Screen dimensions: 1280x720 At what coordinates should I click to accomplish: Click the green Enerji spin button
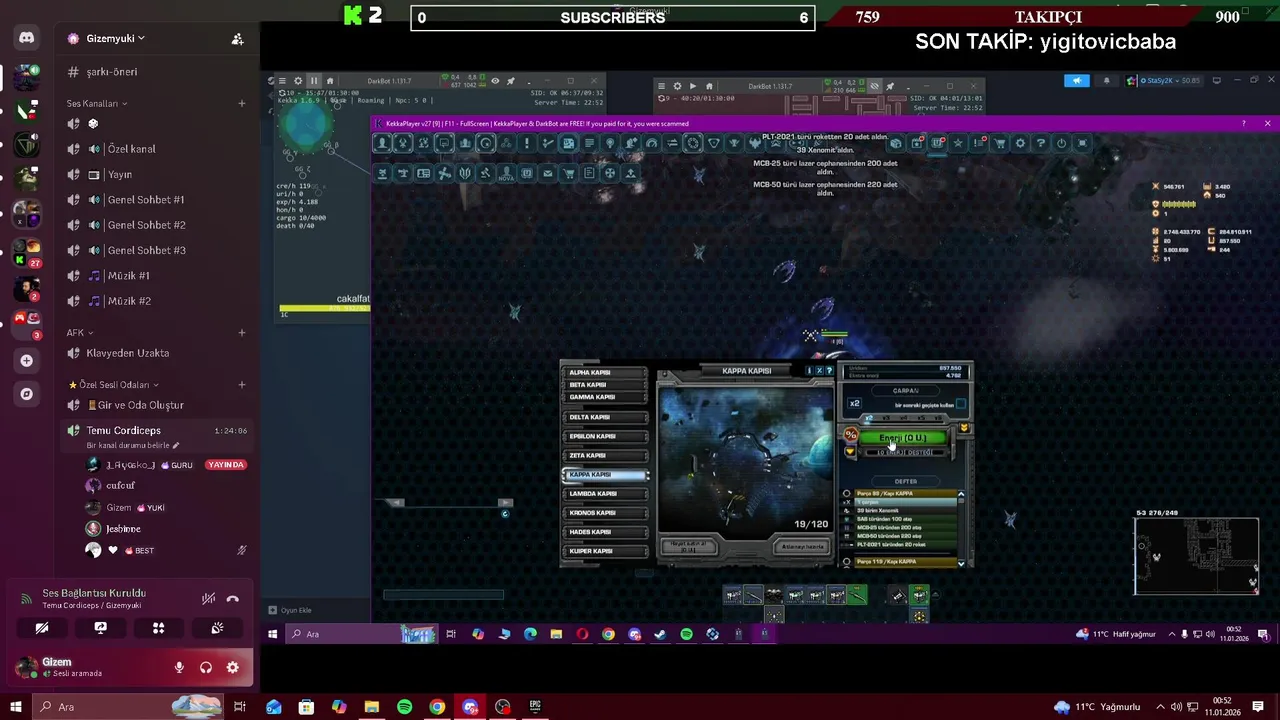pos(902,438)
